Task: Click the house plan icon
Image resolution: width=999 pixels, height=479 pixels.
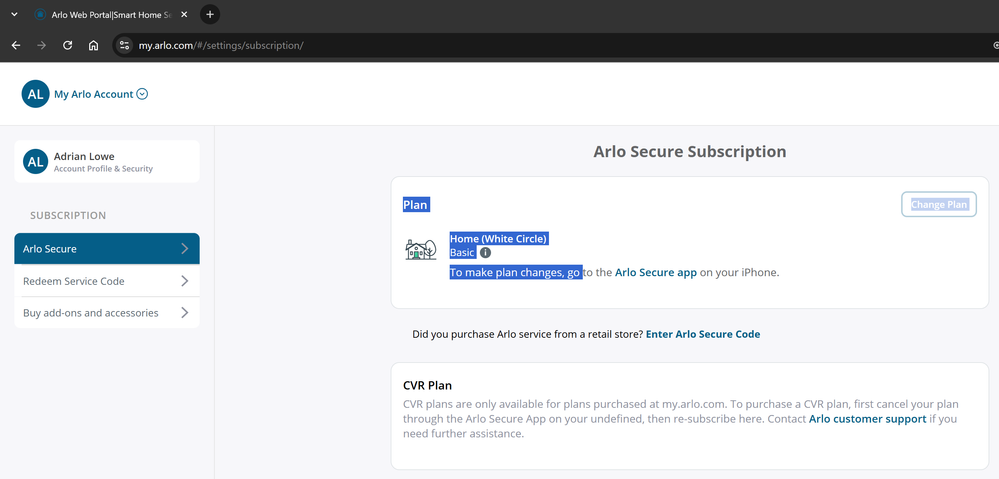Action: [x=421, y=249]
